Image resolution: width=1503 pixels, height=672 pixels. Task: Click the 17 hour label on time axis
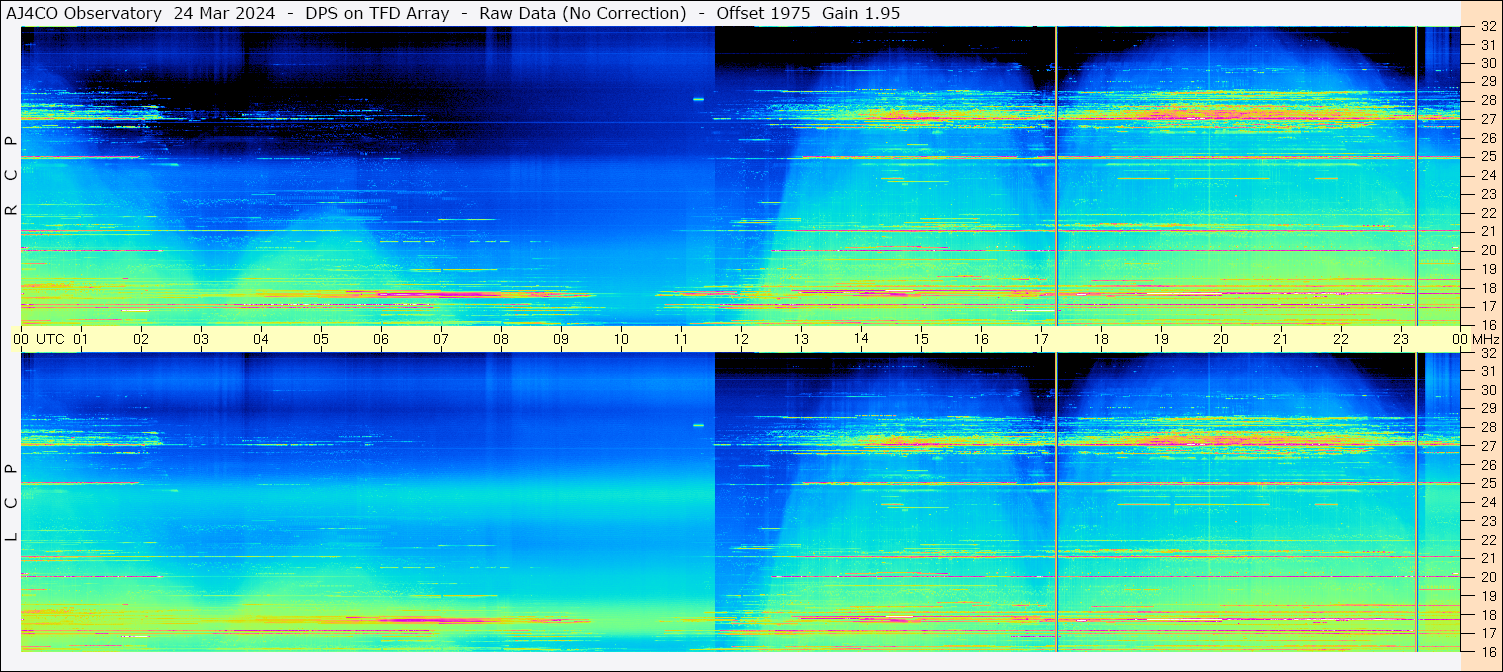(x=1041, y=339)
